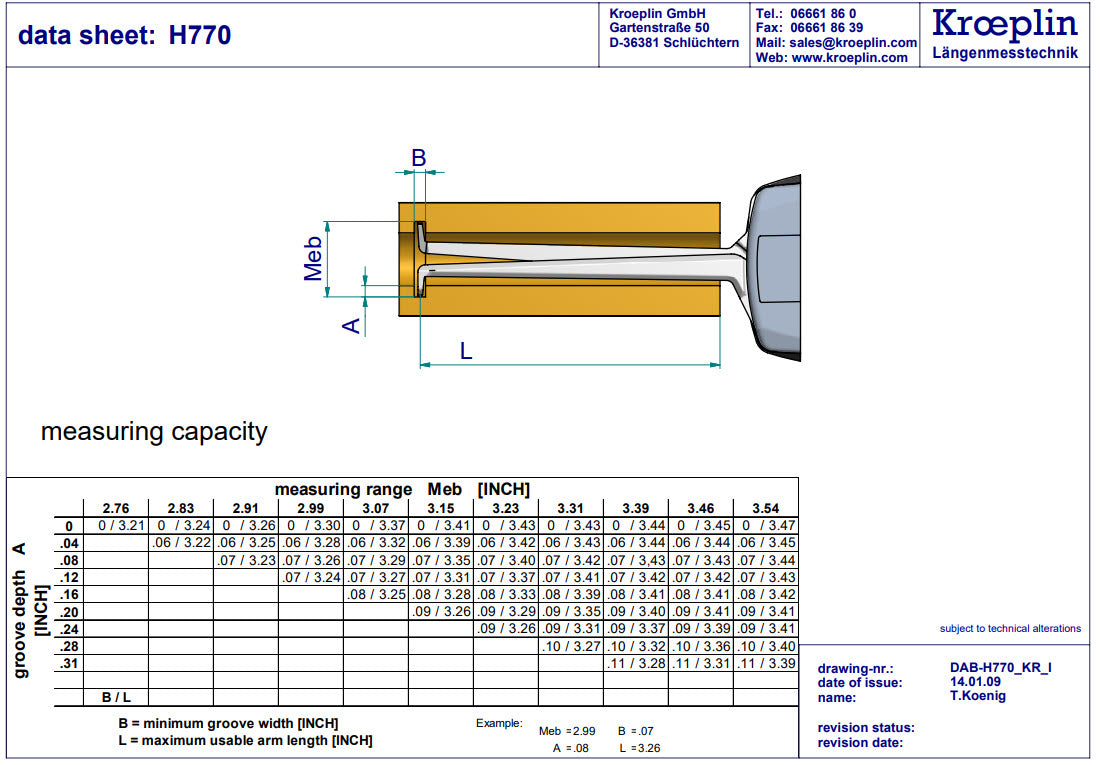Click the A groove depth label in the diagram
This screenshot has width=1100, height=765.
[x=351, y=325]
